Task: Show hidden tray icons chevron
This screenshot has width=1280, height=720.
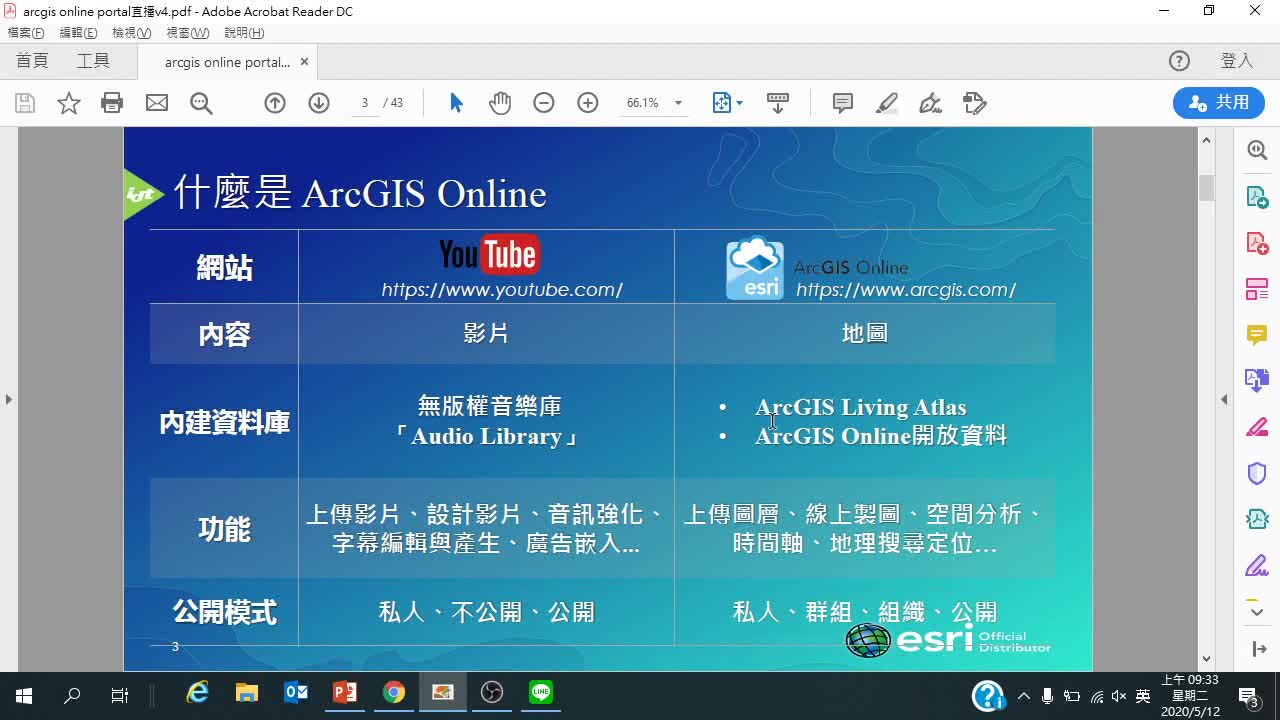Action: click(1023, 696)
